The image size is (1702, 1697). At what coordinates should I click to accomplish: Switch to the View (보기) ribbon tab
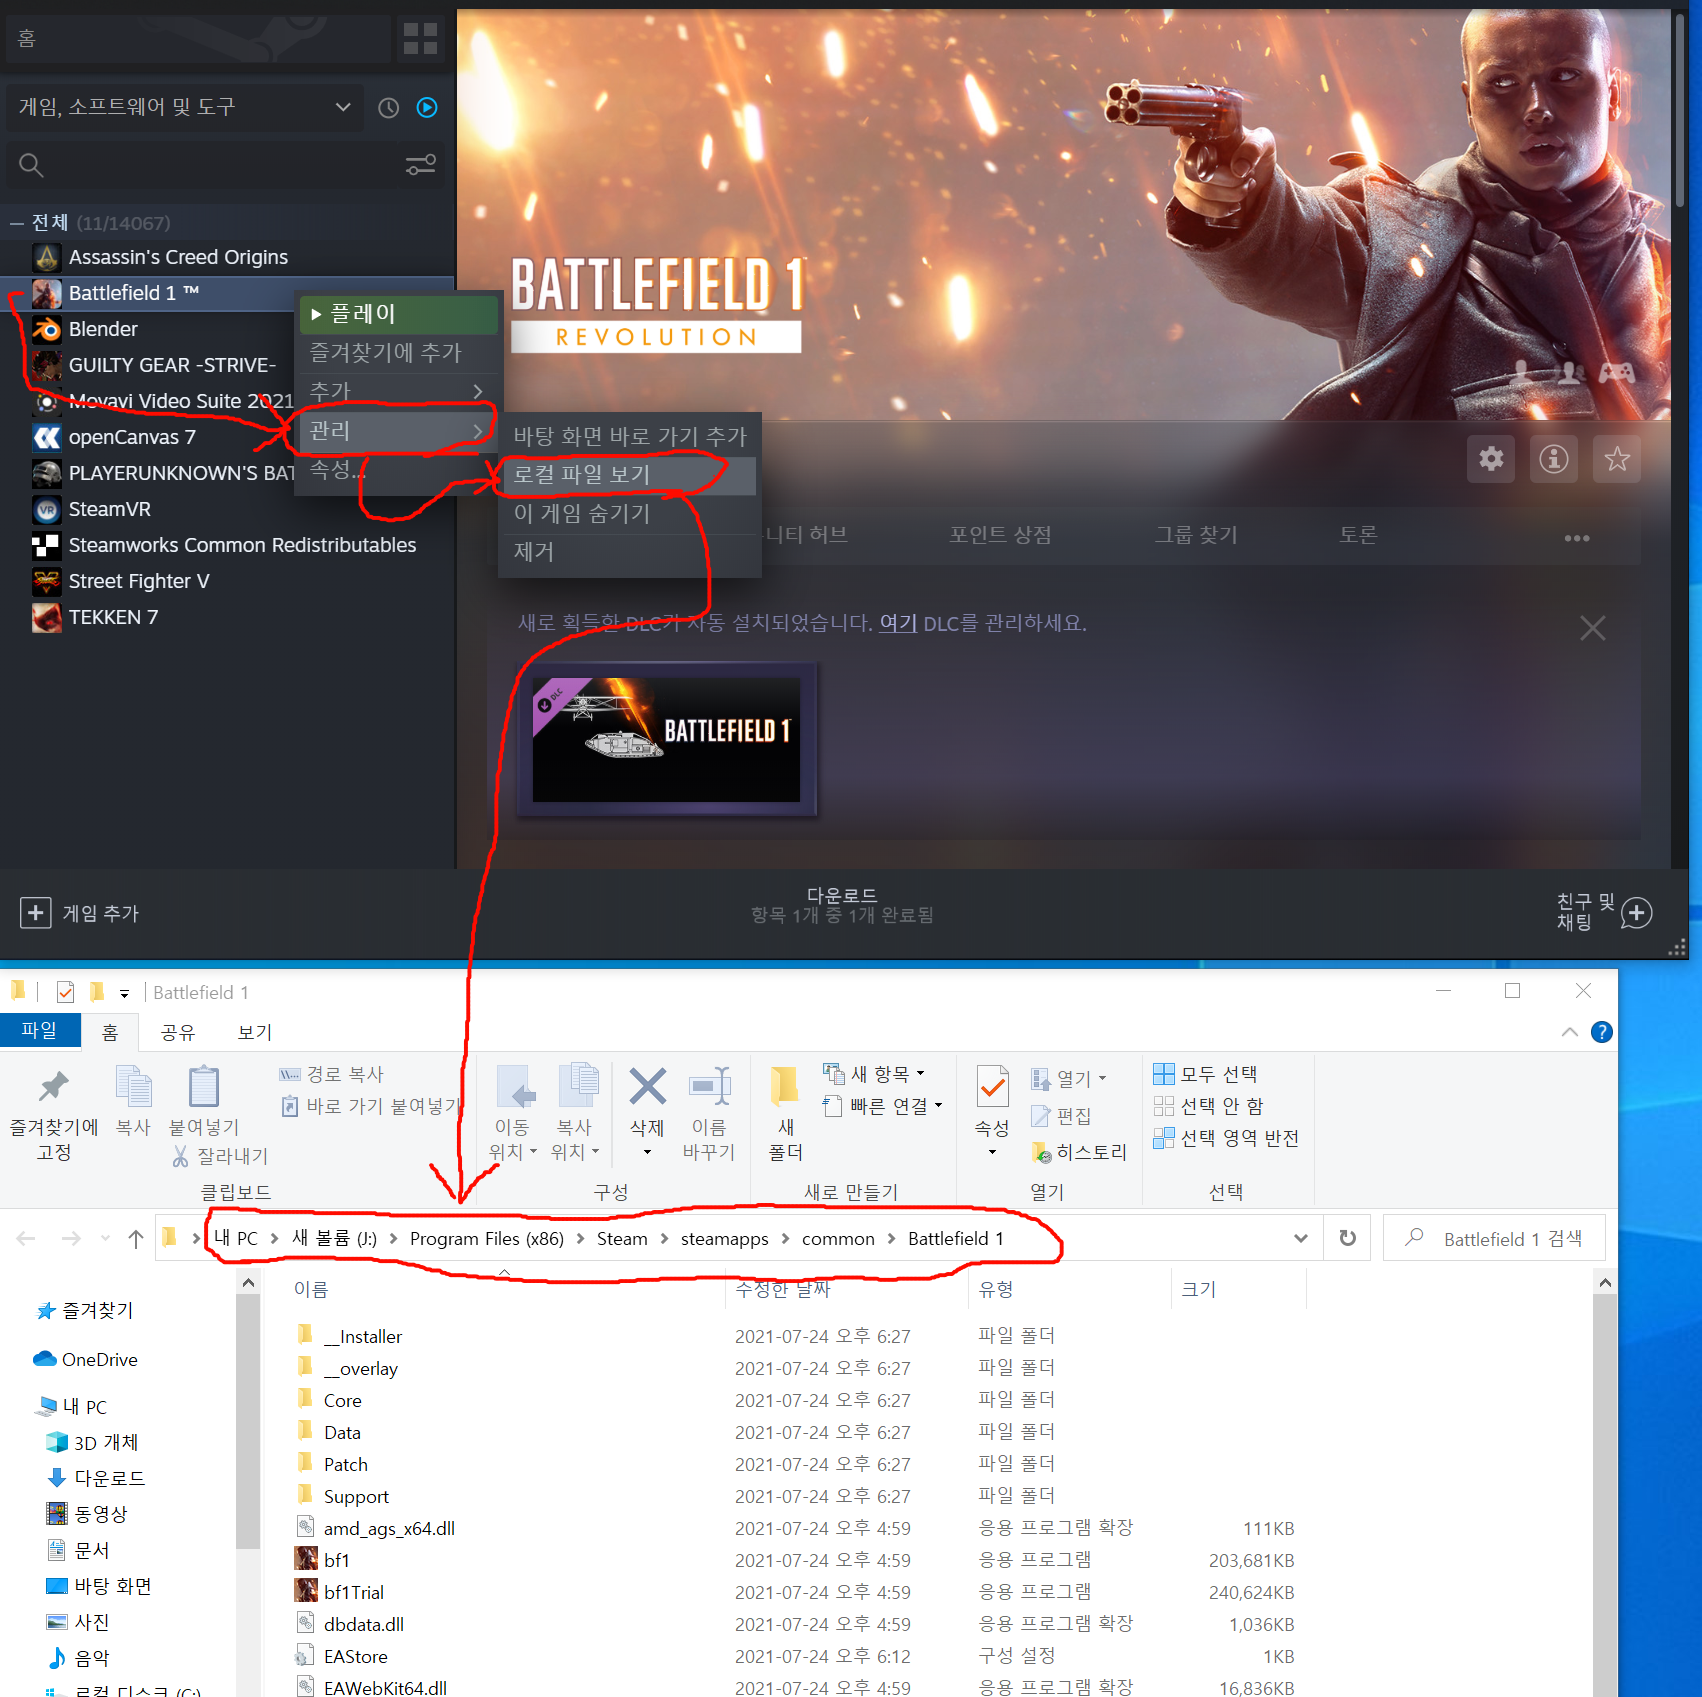254,1032
